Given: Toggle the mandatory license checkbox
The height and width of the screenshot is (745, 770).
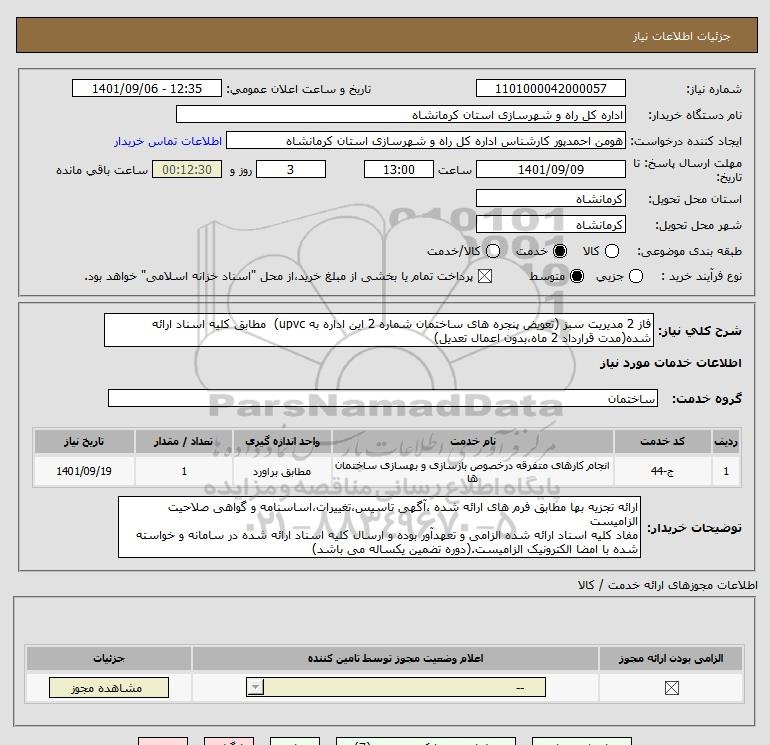Looking at the screenshot, I should point(671,688).
